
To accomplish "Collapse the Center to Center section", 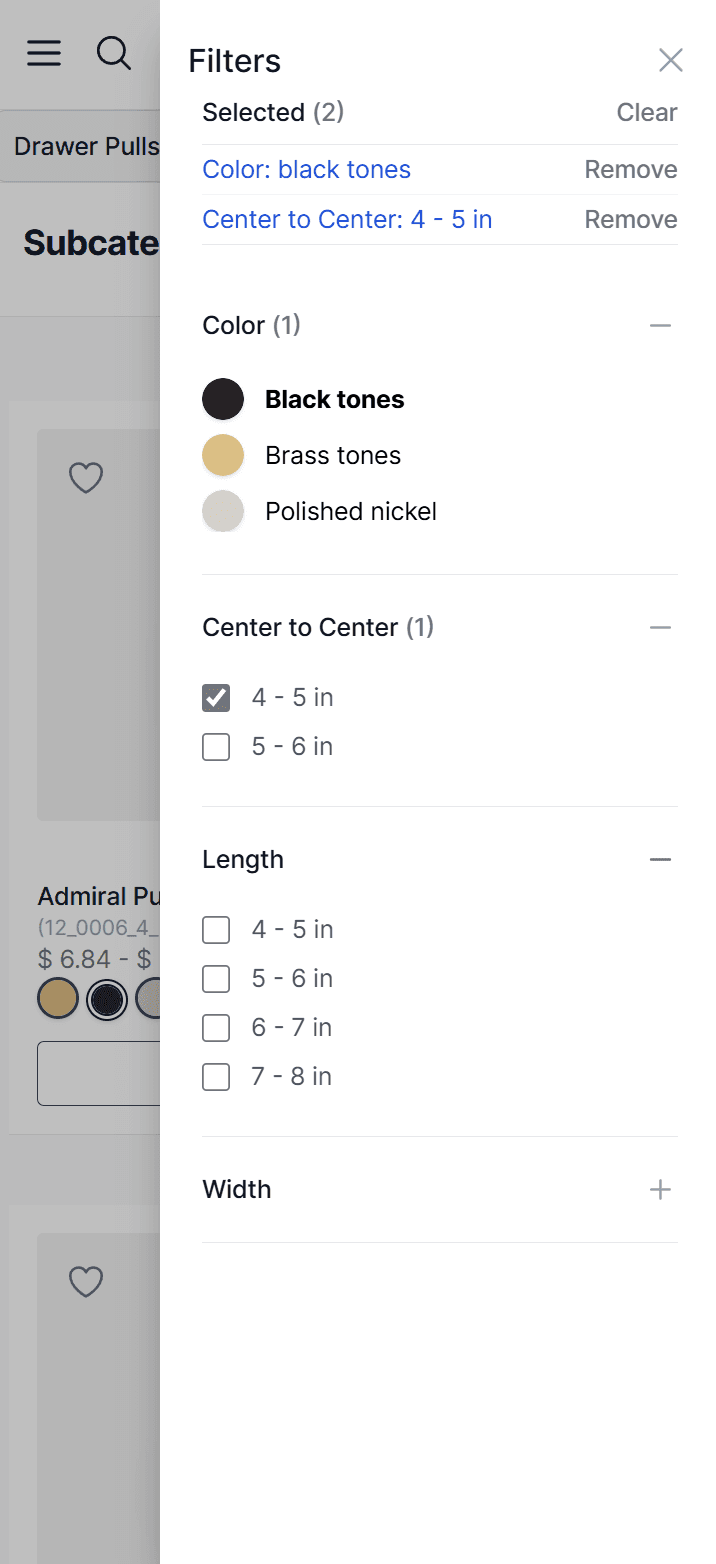I will click(x=660, y=627).
